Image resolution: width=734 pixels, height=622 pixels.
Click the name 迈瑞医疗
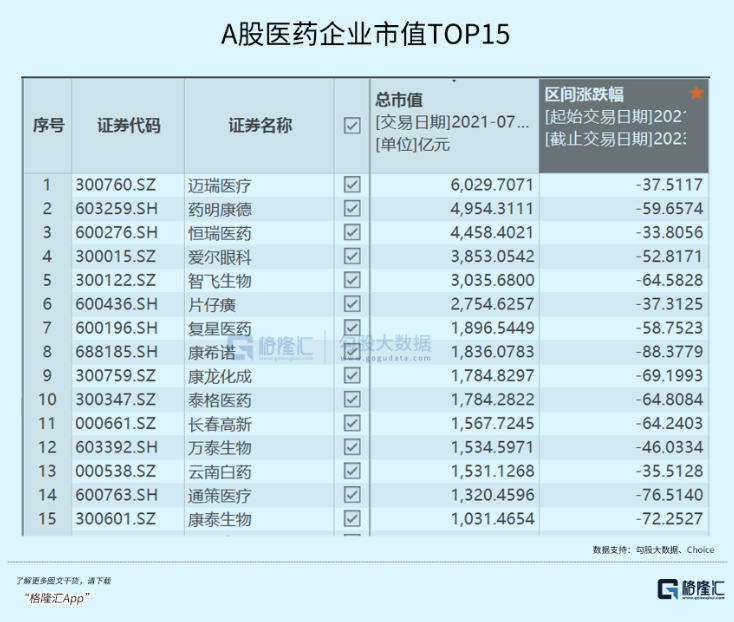pos(220,186)
